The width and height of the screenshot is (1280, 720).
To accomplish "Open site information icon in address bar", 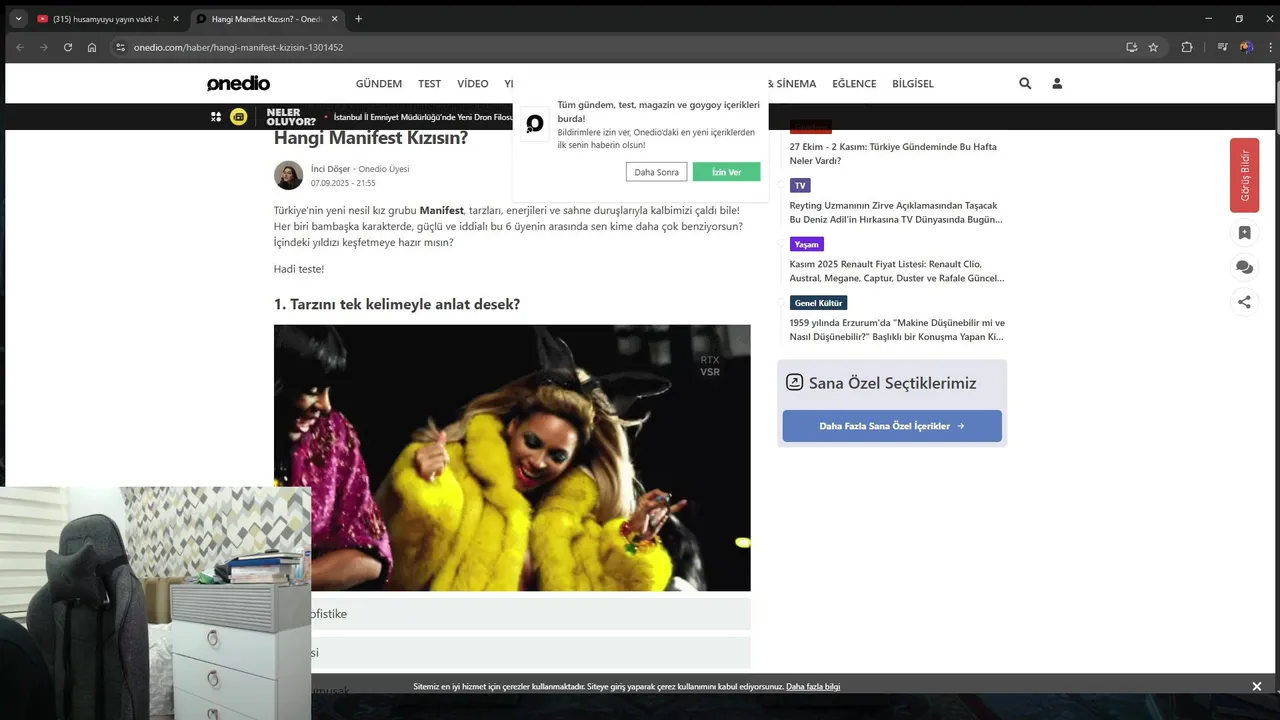I will pos(120,47).
